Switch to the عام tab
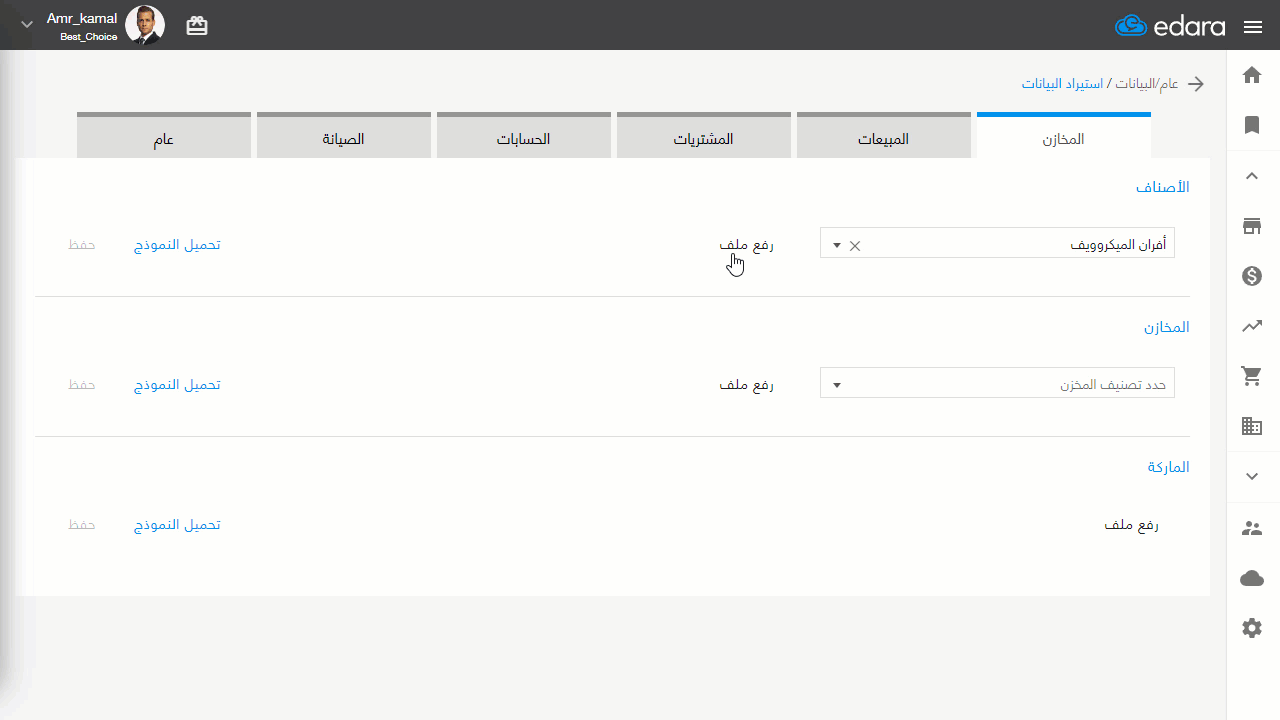The width and height of the screenshot is (1280, 720). pos(163,136)
